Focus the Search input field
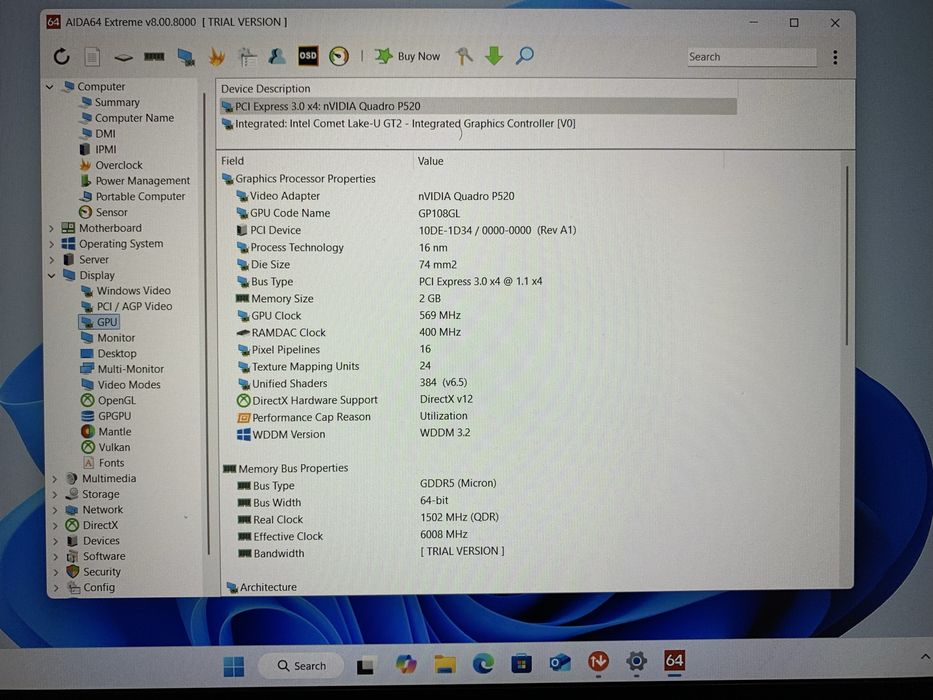Image resolution: width=933 pixels, height=700 pixels. coord(752,57)
